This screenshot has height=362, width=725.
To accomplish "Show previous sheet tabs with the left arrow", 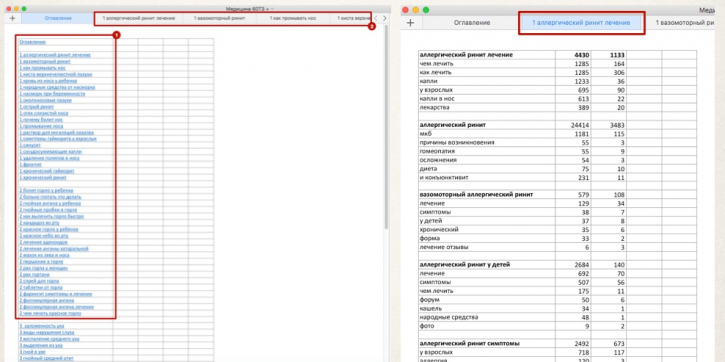I will (375, 18).
